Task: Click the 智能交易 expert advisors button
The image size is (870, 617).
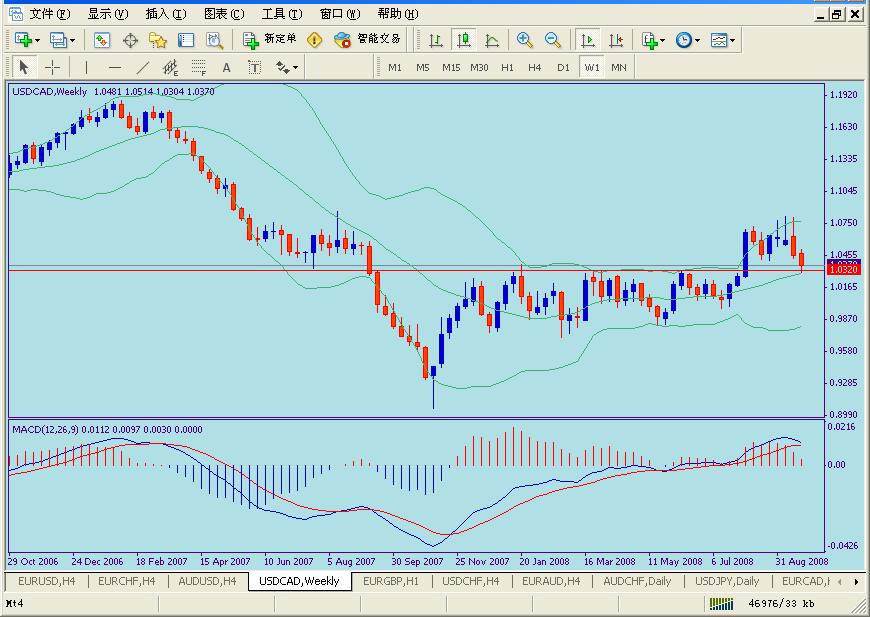Action: [x=368, y=40]
